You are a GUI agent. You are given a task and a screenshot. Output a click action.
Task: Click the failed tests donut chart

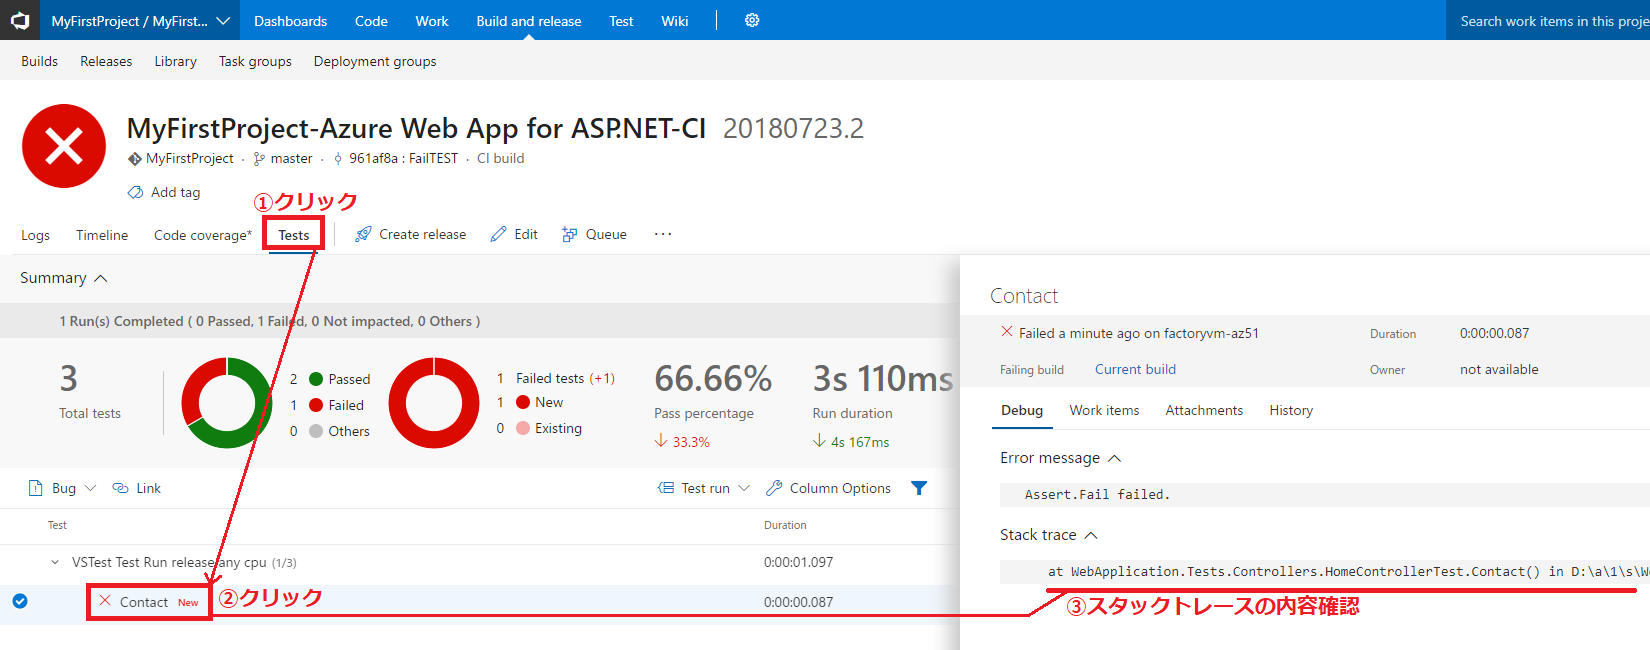tap(434, 403)
